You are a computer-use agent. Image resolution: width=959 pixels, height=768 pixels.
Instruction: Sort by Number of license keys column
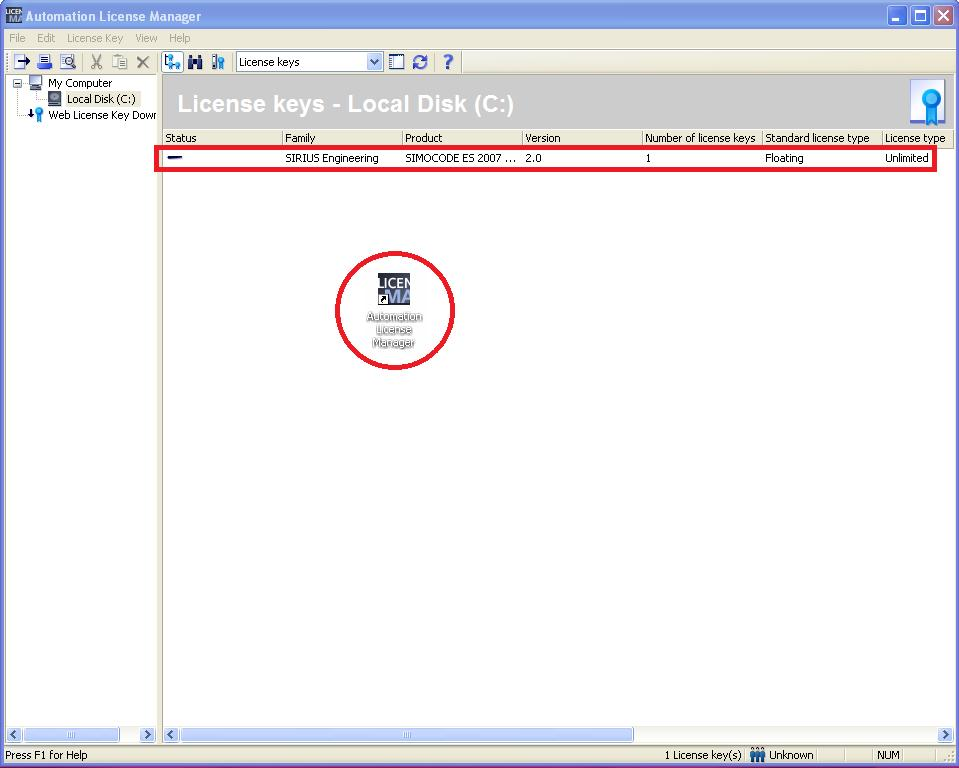702,138
